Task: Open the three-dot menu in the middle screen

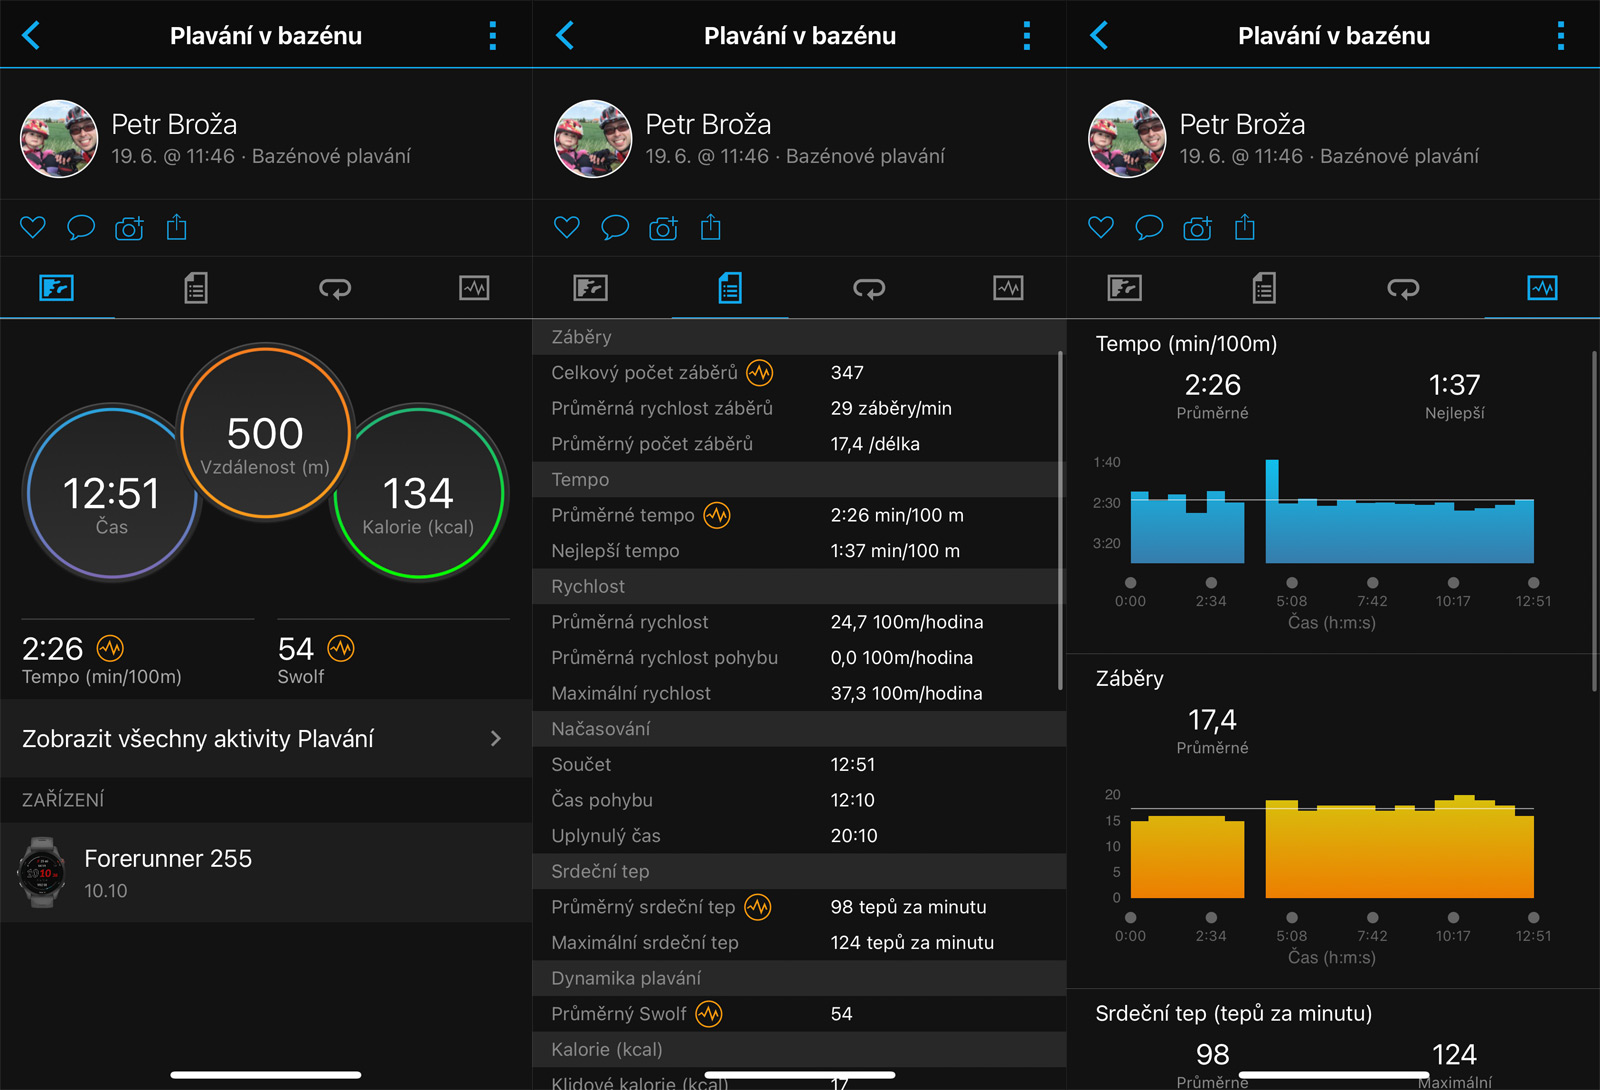Action: (1026, 36)
